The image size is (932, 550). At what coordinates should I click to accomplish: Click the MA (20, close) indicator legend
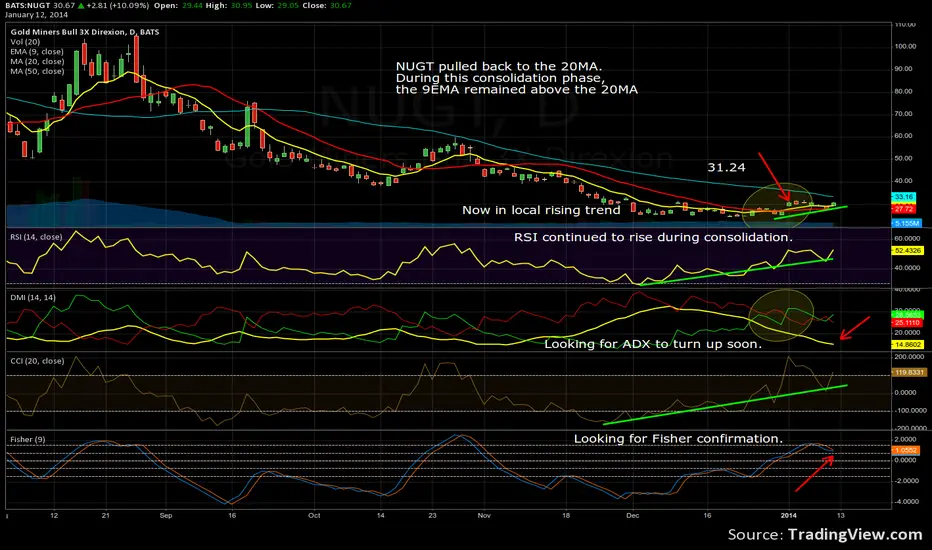[37, 61]
